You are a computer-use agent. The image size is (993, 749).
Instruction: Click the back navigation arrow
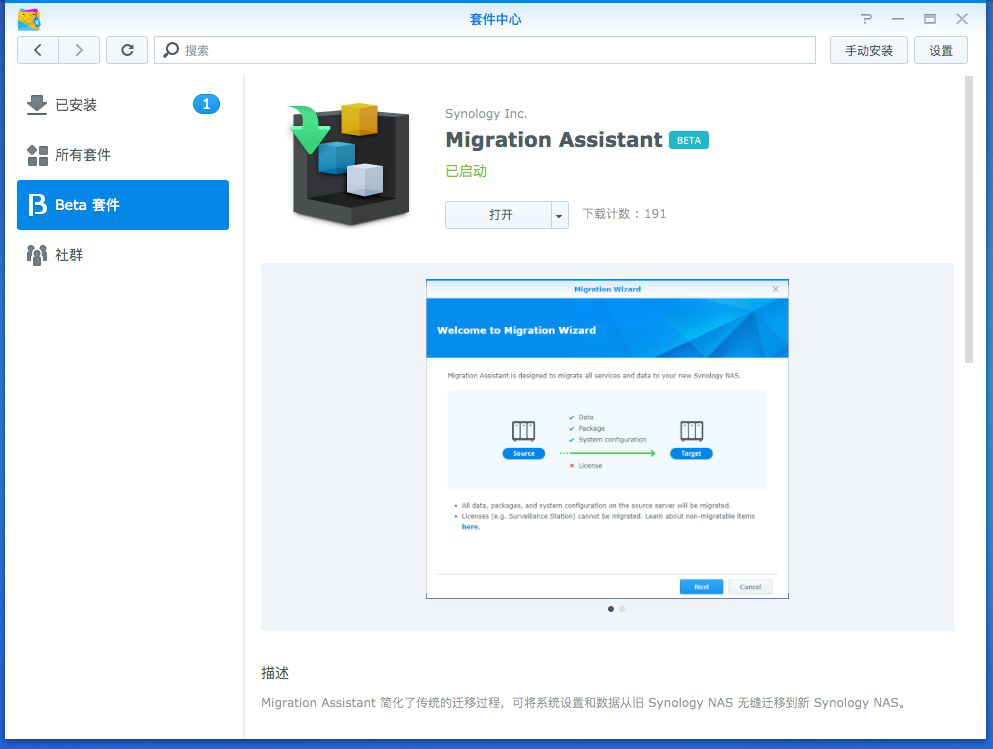[x=38, y=50]
